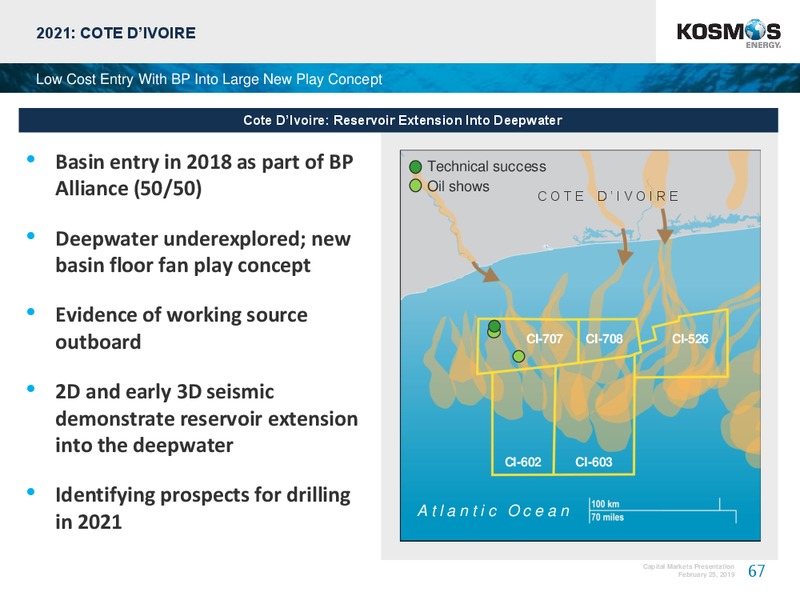Click the 'Oil shows' legend label
This screenshot has height=600, width=800.
(458, 186)
